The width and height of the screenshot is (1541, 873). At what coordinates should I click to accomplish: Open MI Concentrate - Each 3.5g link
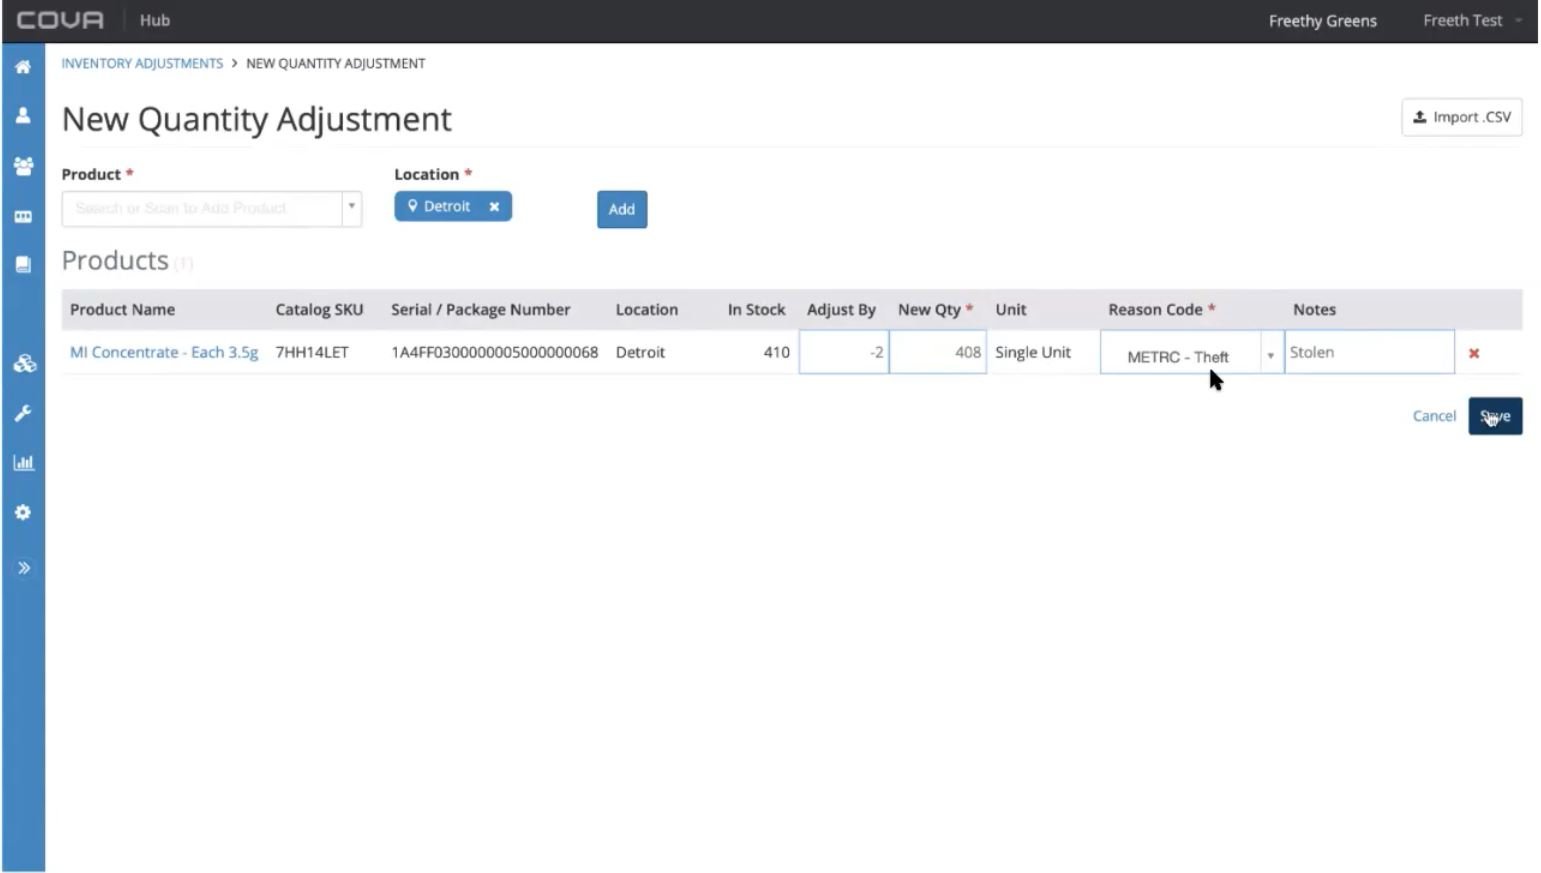[x=164, y=352]
